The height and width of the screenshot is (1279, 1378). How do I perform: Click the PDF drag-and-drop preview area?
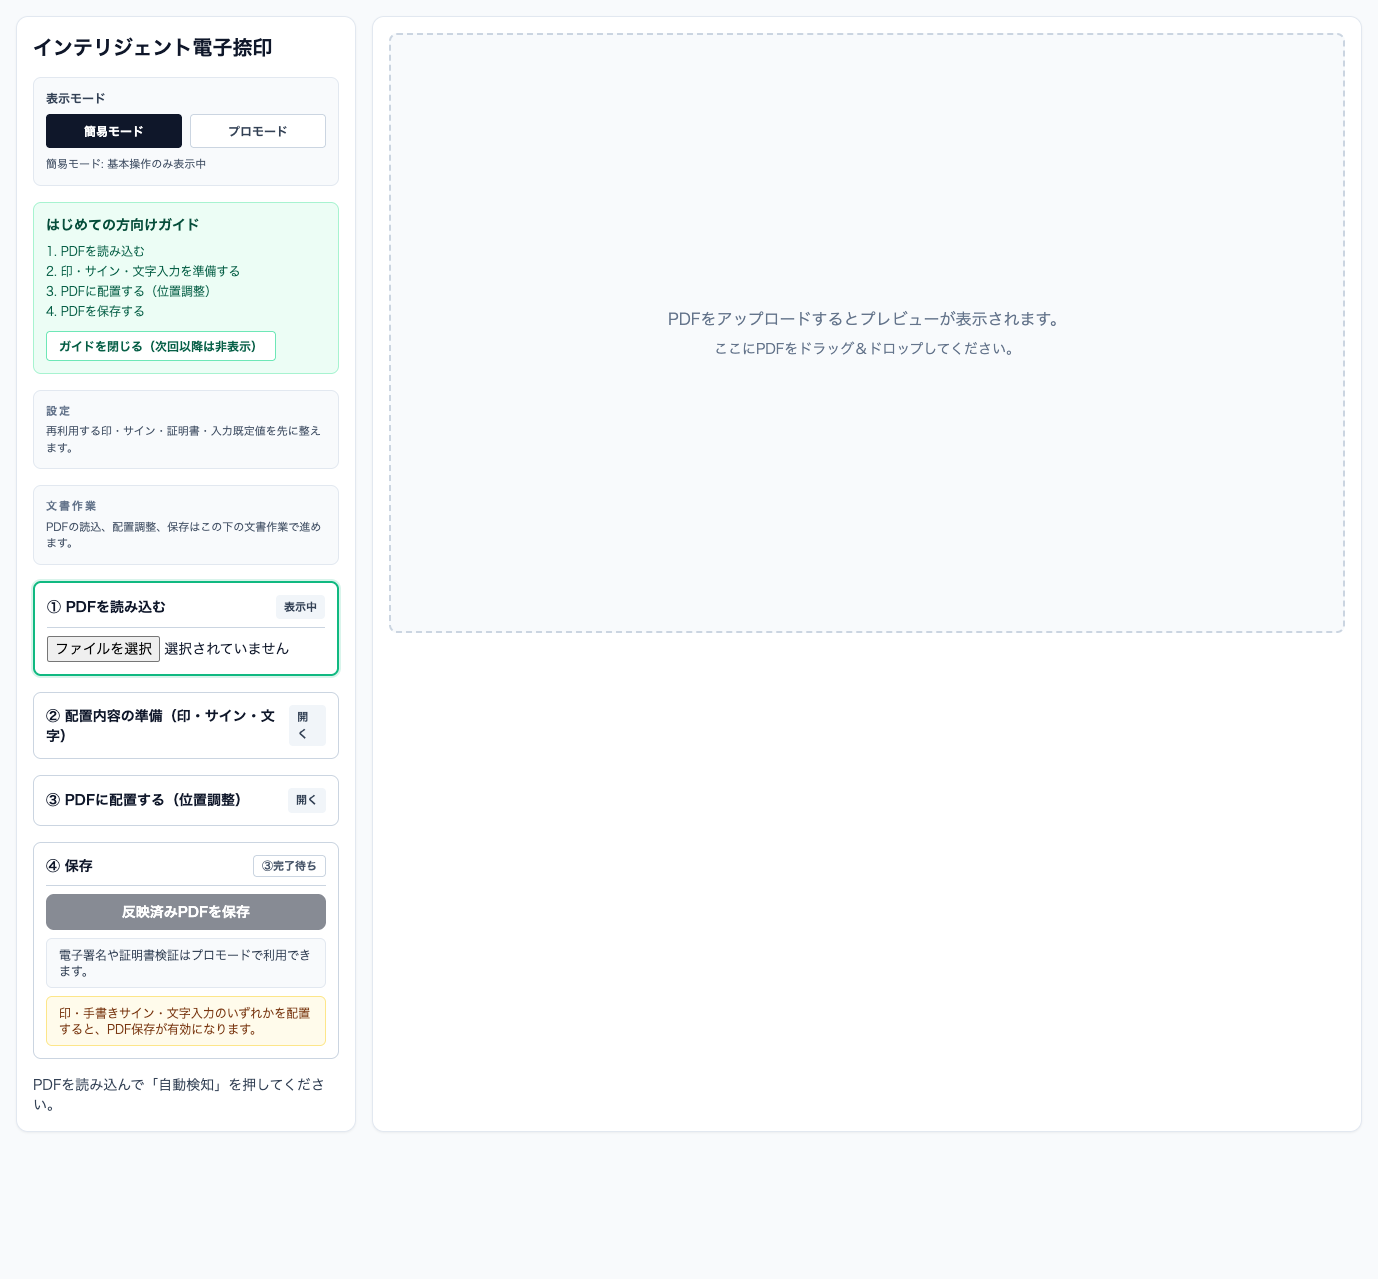tap(866, 333)
